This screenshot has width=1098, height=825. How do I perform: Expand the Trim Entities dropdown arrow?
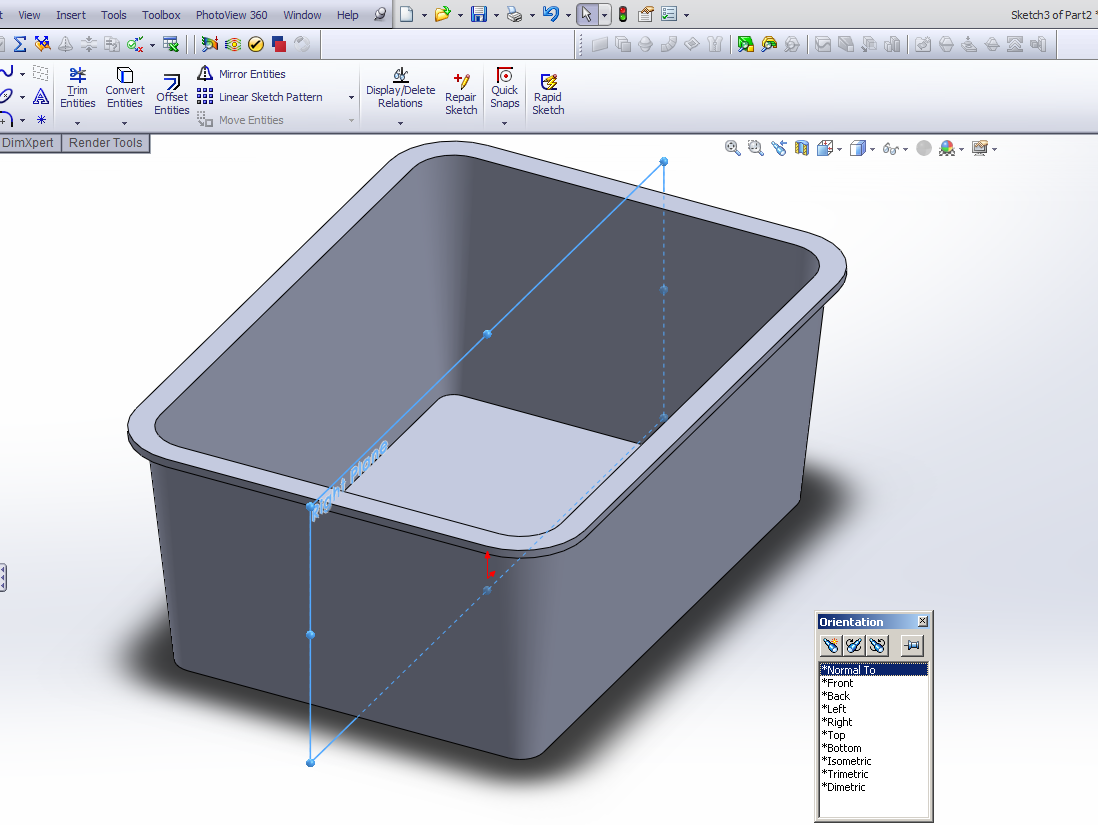(77, 123)
